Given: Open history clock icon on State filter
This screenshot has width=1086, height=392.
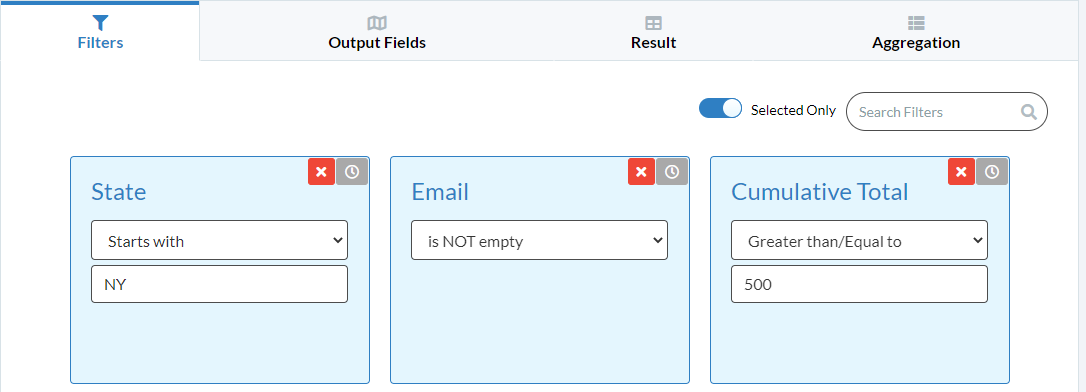Looking at the screenshot, I should pos(352,172).
